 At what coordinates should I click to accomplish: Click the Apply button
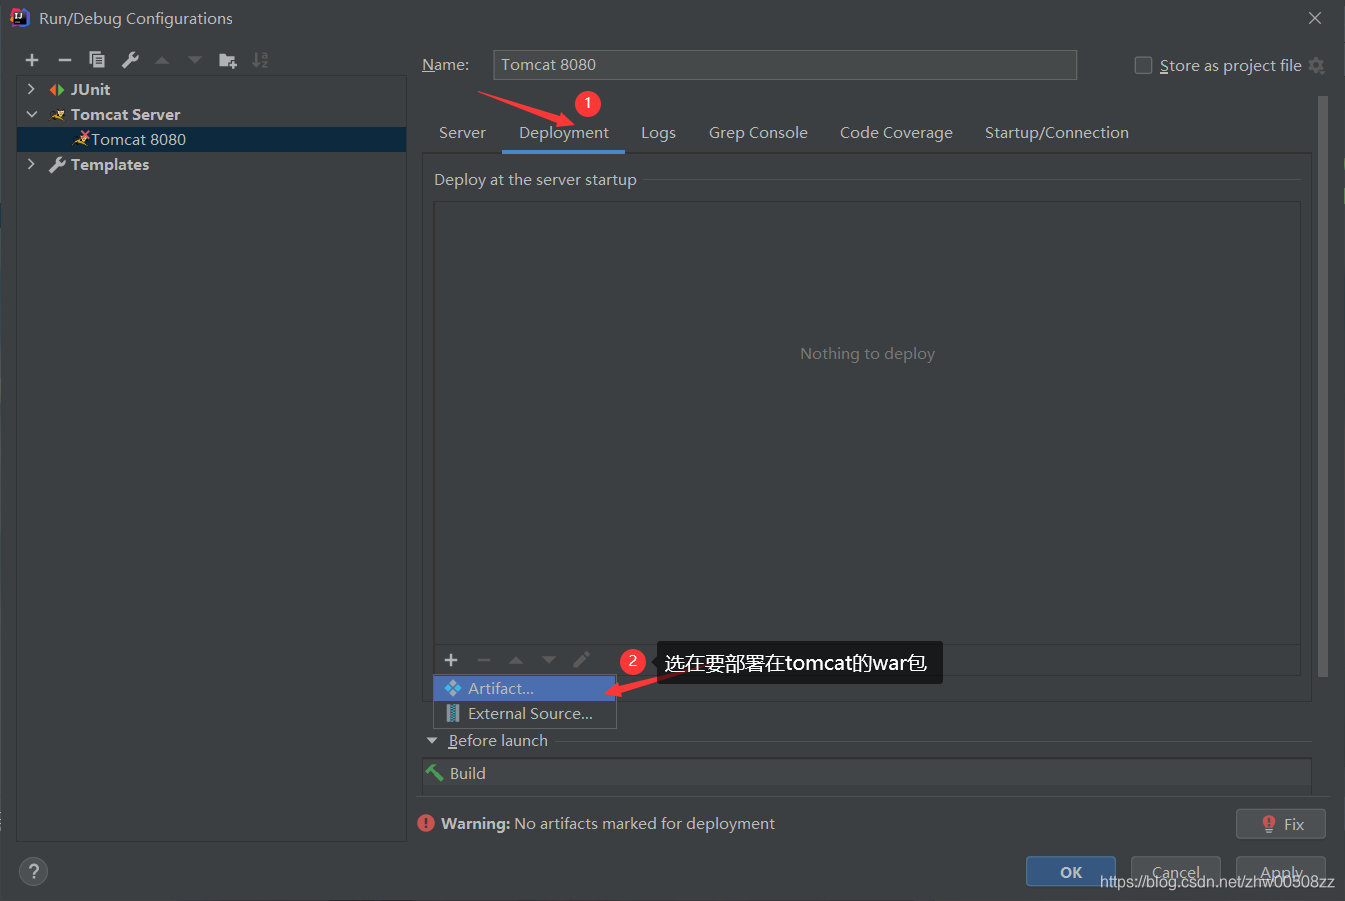(x=1280, y=872)
